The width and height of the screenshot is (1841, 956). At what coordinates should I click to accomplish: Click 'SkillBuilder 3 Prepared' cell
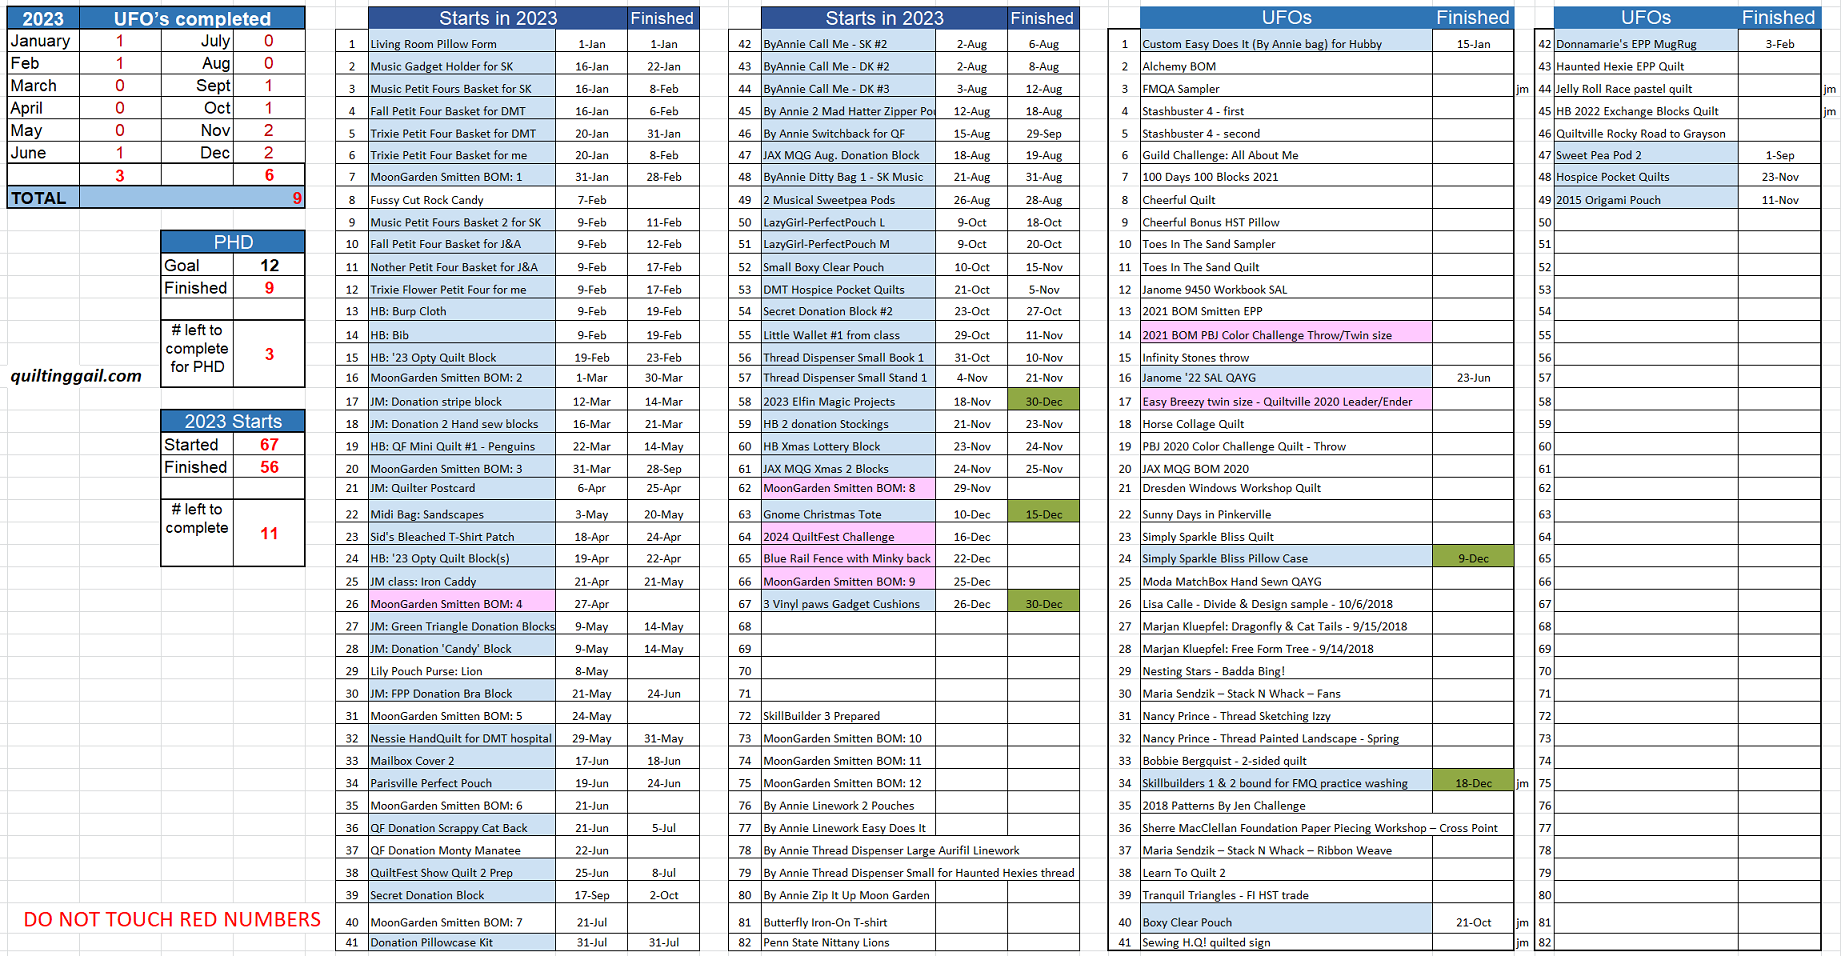[x=848, y=716]
